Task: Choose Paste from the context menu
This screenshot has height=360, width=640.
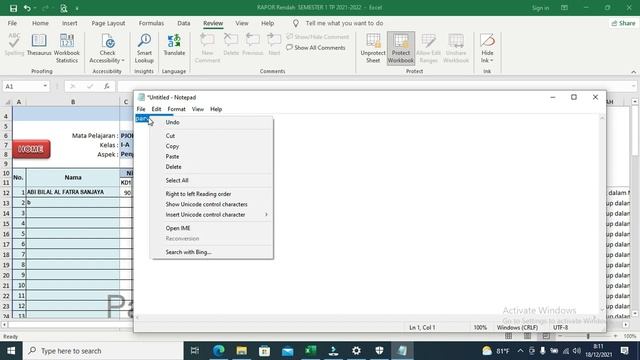Action: pos(211,157)
